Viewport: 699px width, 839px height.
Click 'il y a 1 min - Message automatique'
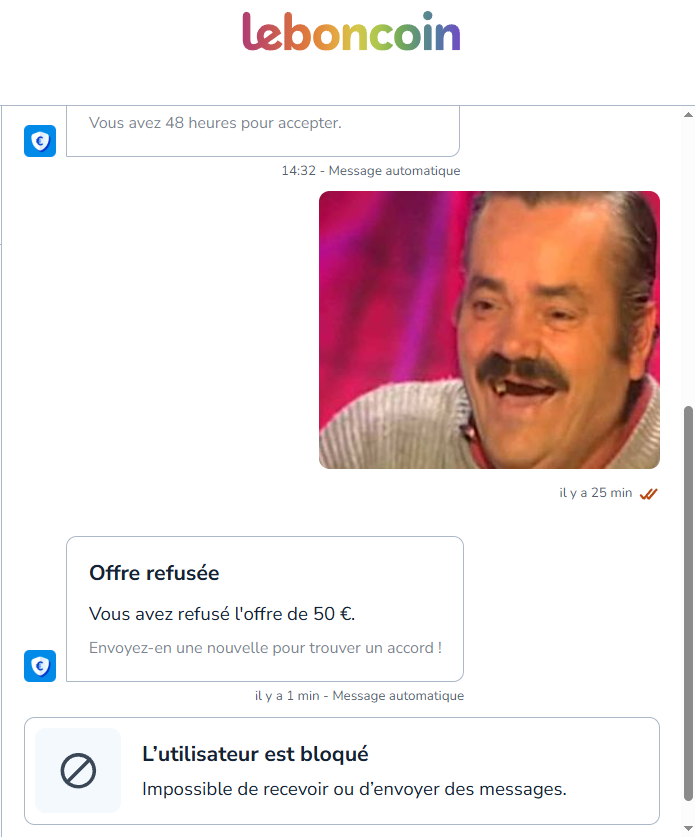pyautogui.click(x=360, y=696)
